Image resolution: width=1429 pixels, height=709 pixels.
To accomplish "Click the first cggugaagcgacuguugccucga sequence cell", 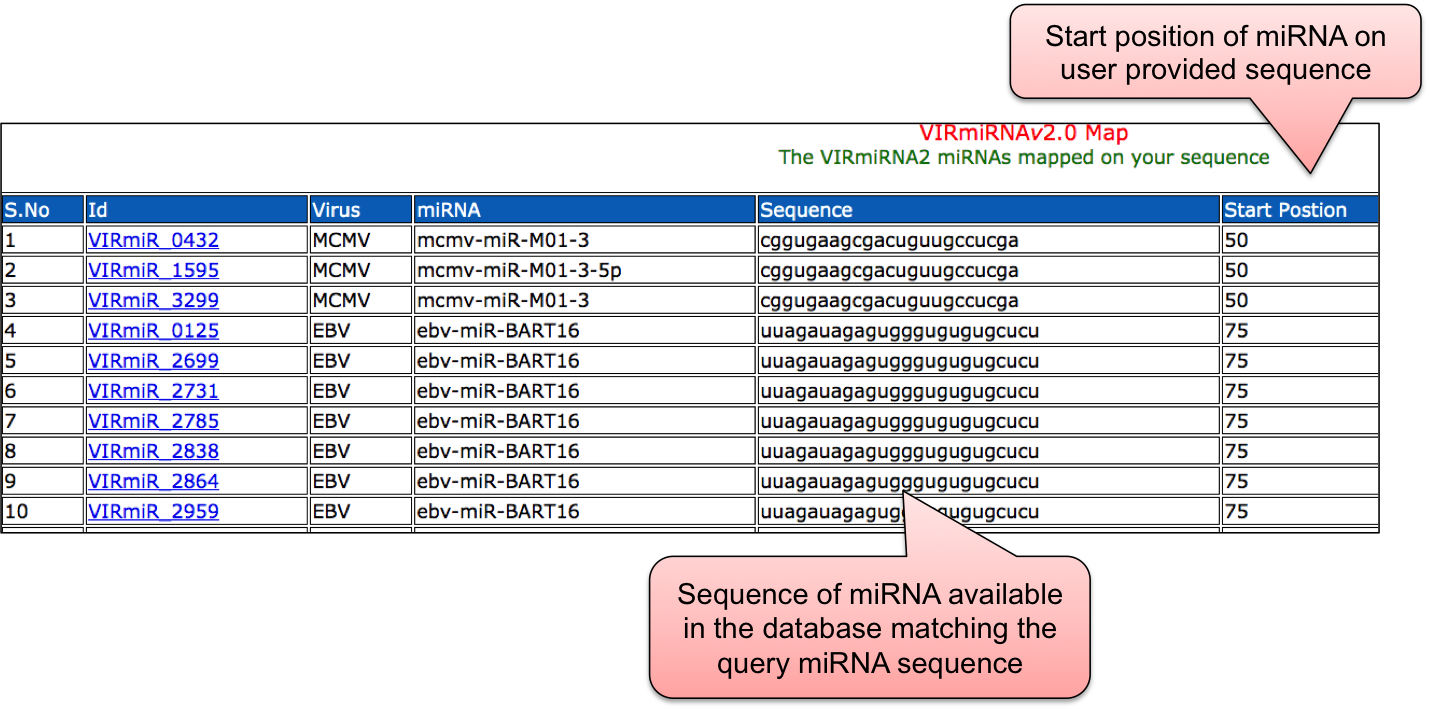I will click(889, 240).
